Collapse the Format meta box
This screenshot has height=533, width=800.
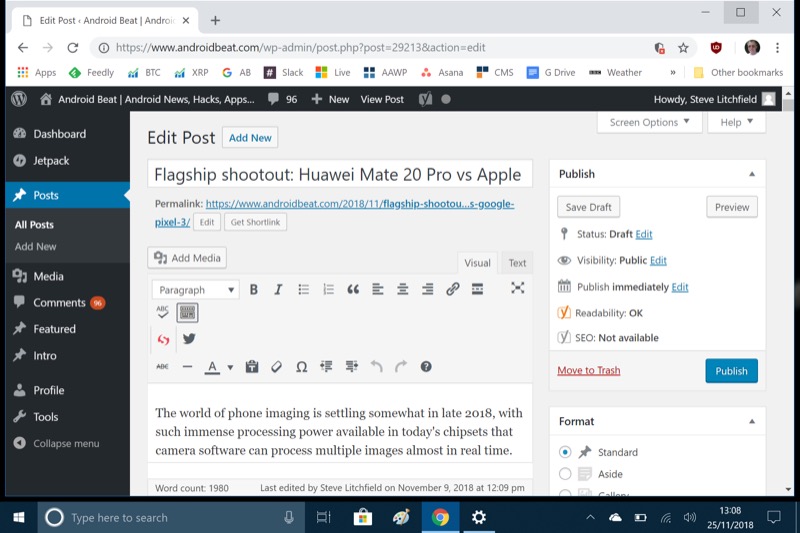[x=752, y=422]
